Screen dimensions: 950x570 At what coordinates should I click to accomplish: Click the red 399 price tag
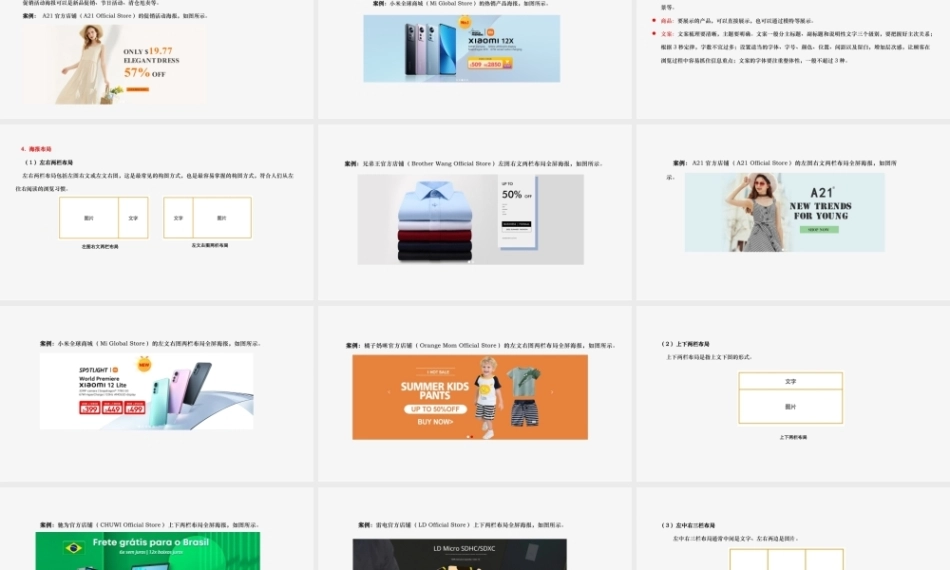point(90,408)
